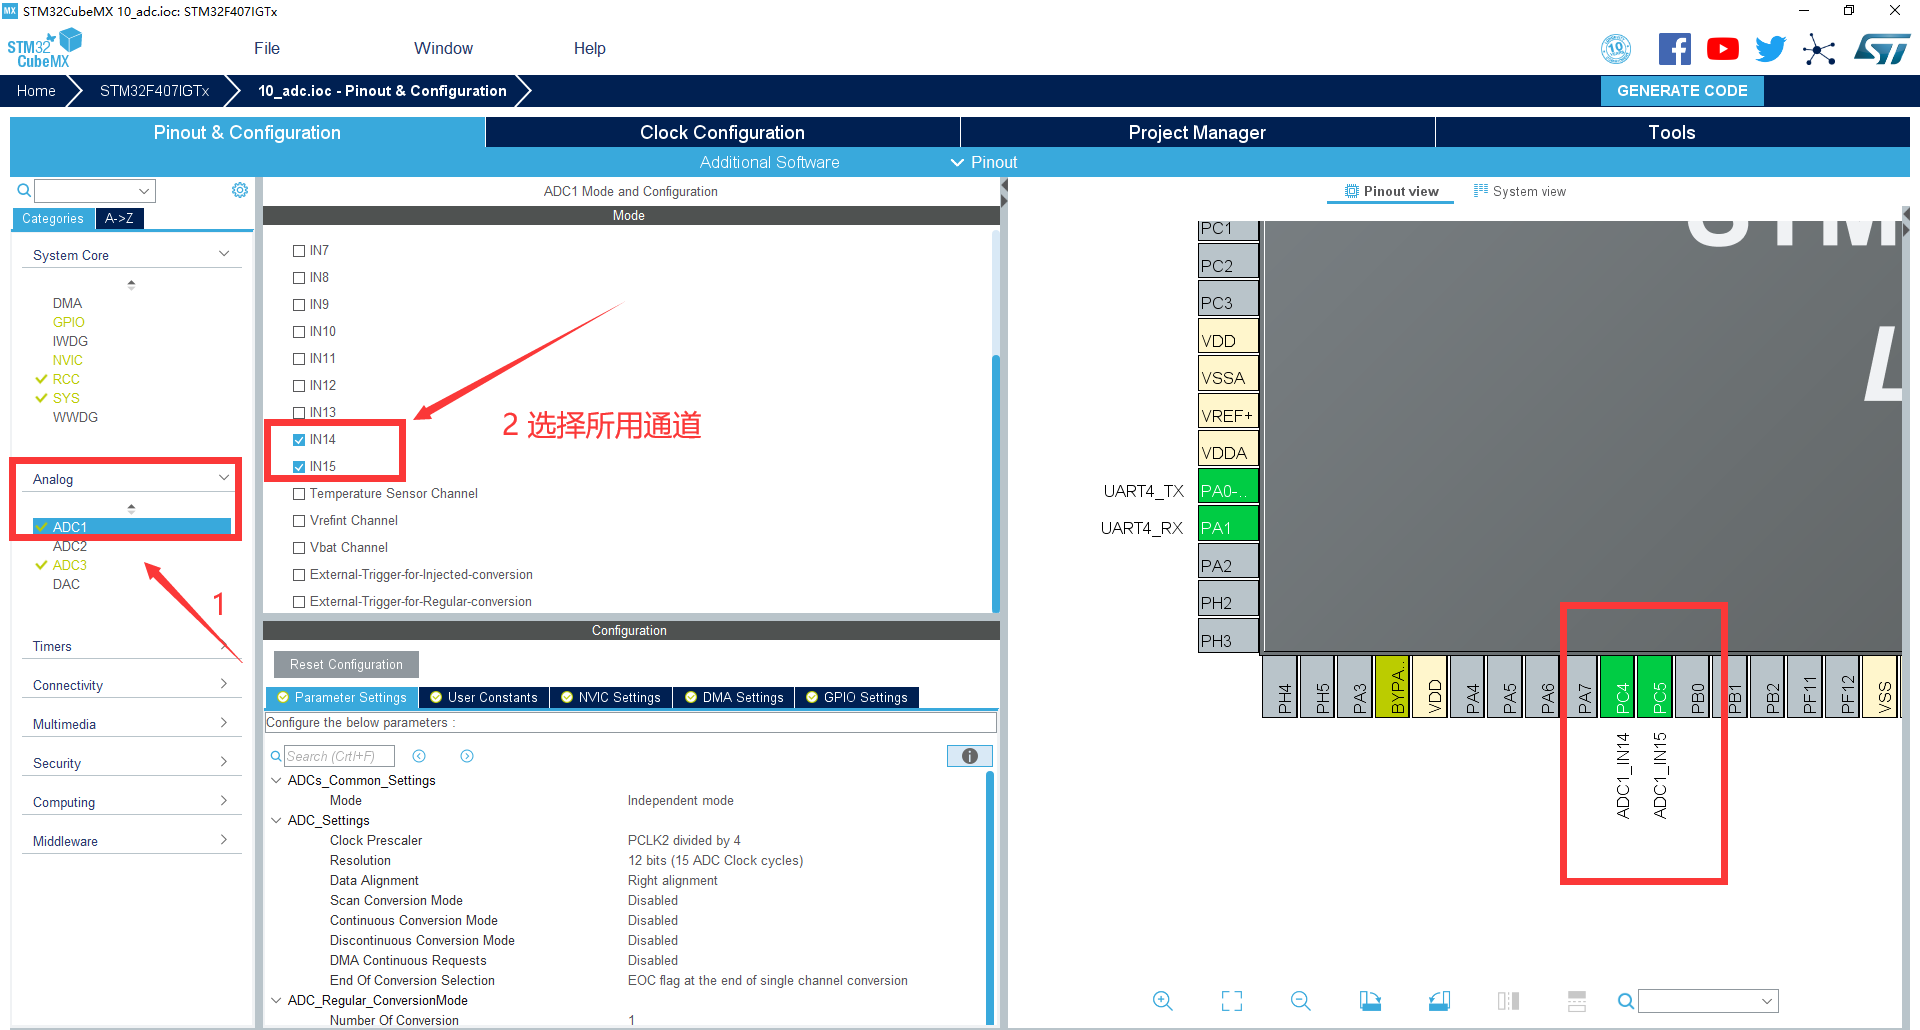
Task: Open the DMA Settings tab
Action: (x=734, y=697)
